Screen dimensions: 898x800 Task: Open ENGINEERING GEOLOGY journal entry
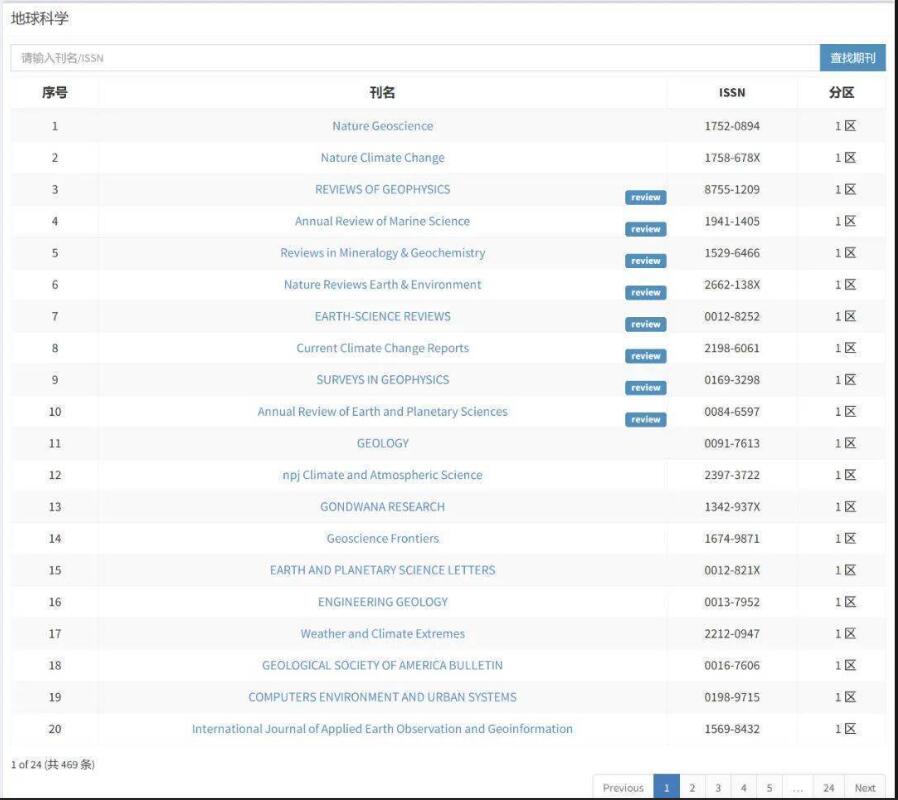[382, 602]
